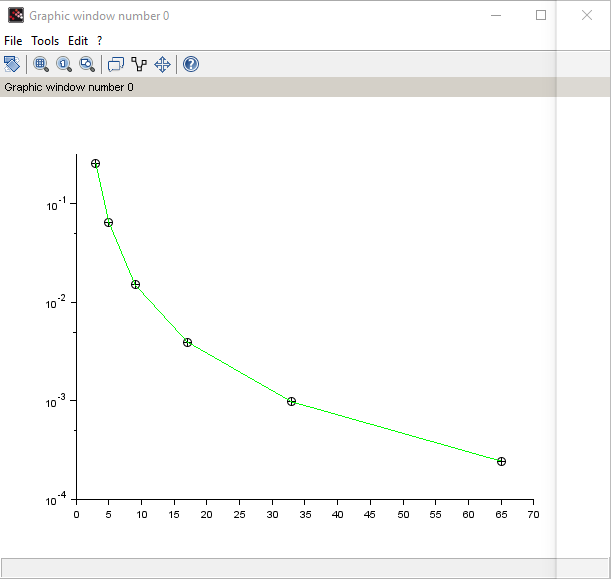Maximize the graphic window
Image resolution: width=611 pixels, height=579 pixels.
click(x=541, y=16)
